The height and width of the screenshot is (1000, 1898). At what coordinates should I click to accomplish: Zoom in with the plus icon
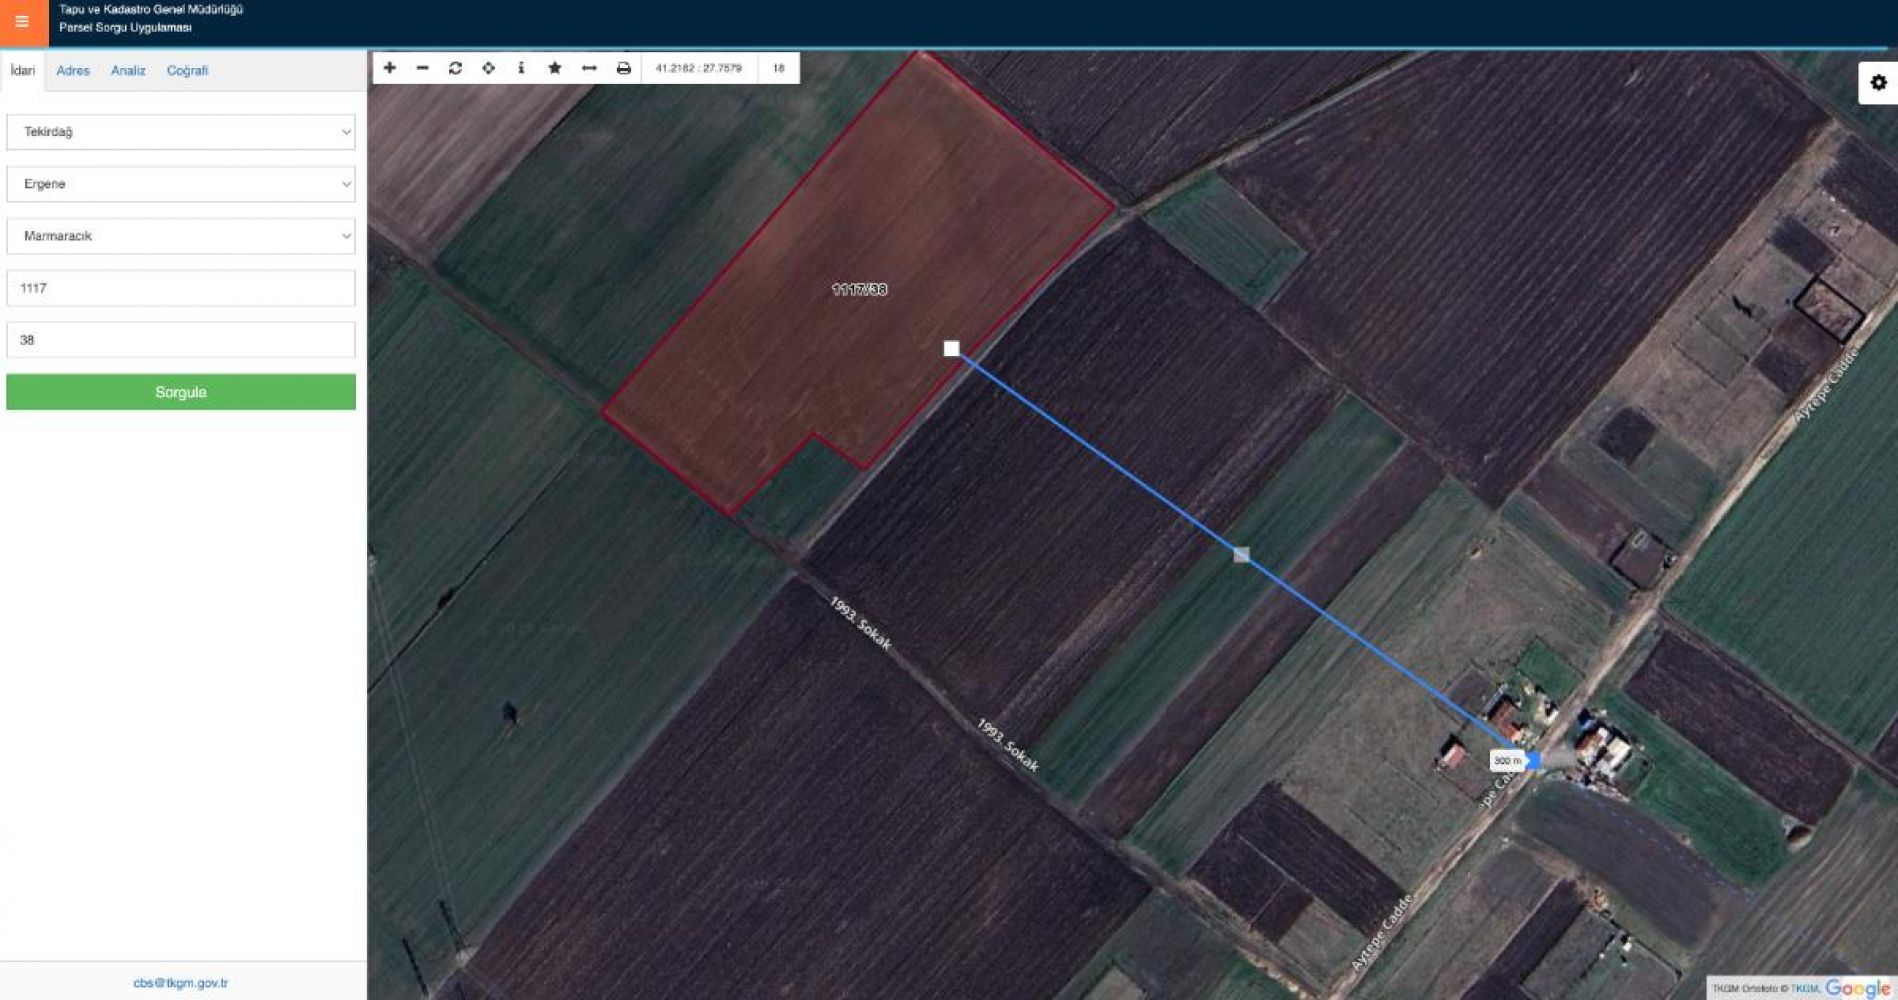point(390,68)
